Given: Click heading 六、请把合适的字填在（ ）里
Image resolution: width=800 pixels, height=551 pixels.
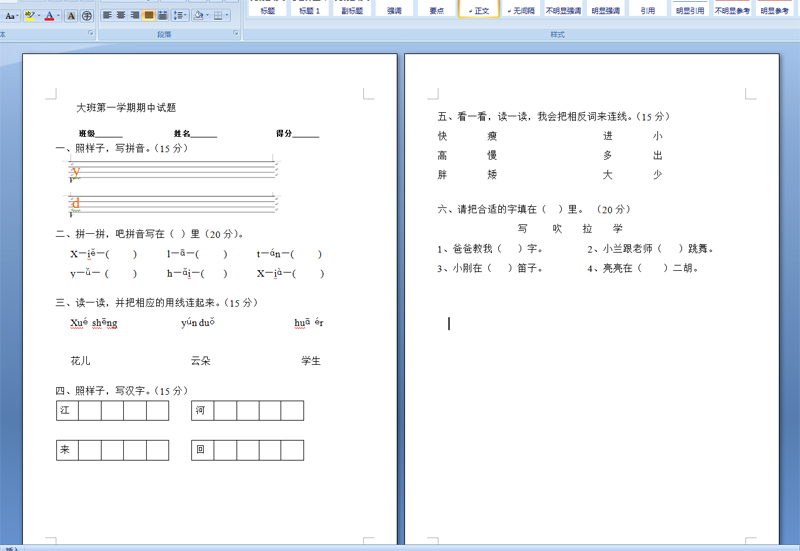Looking at the screenshot, I should click(x=534, y=210).
